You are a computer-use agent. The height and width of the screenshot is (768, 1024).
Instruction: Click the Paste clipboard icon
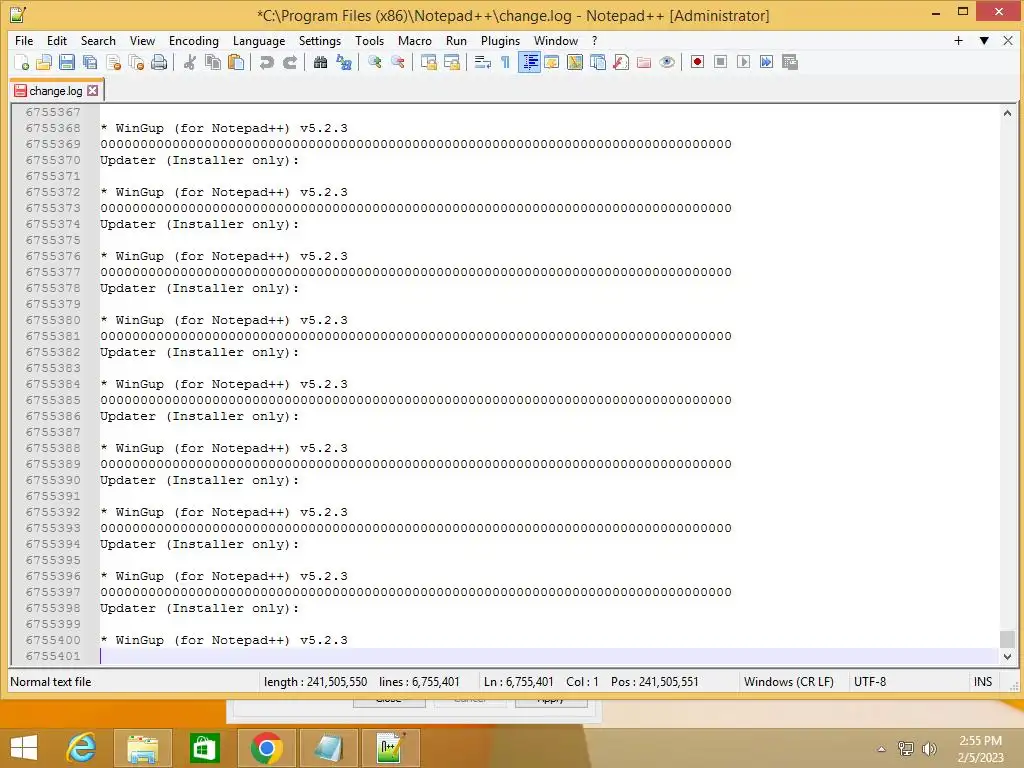tap(236, 62)
